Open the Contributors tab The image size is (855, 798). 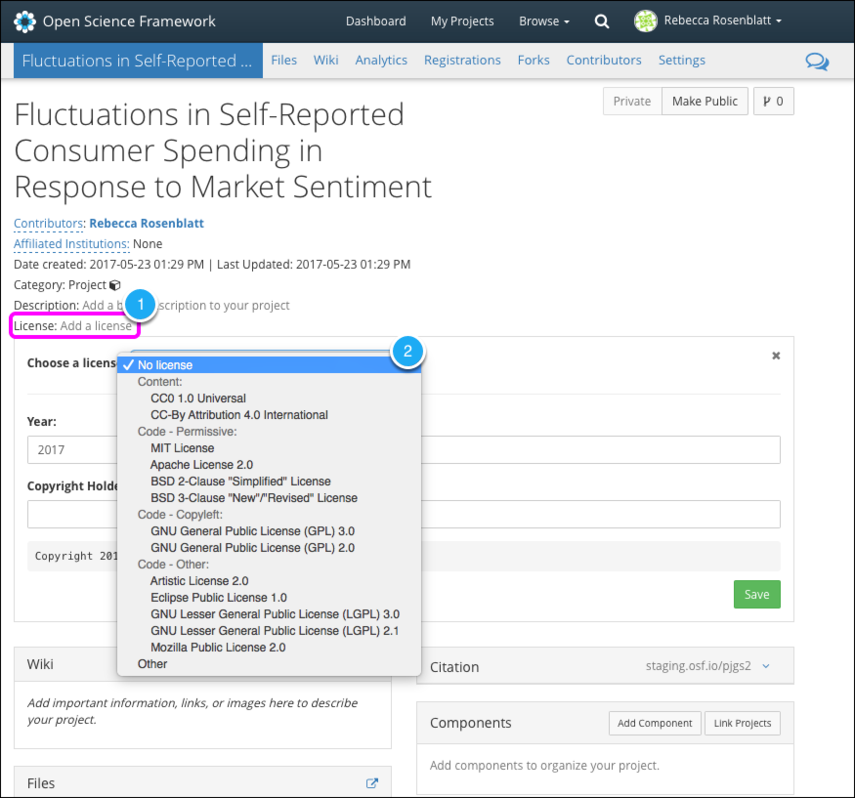604,60
